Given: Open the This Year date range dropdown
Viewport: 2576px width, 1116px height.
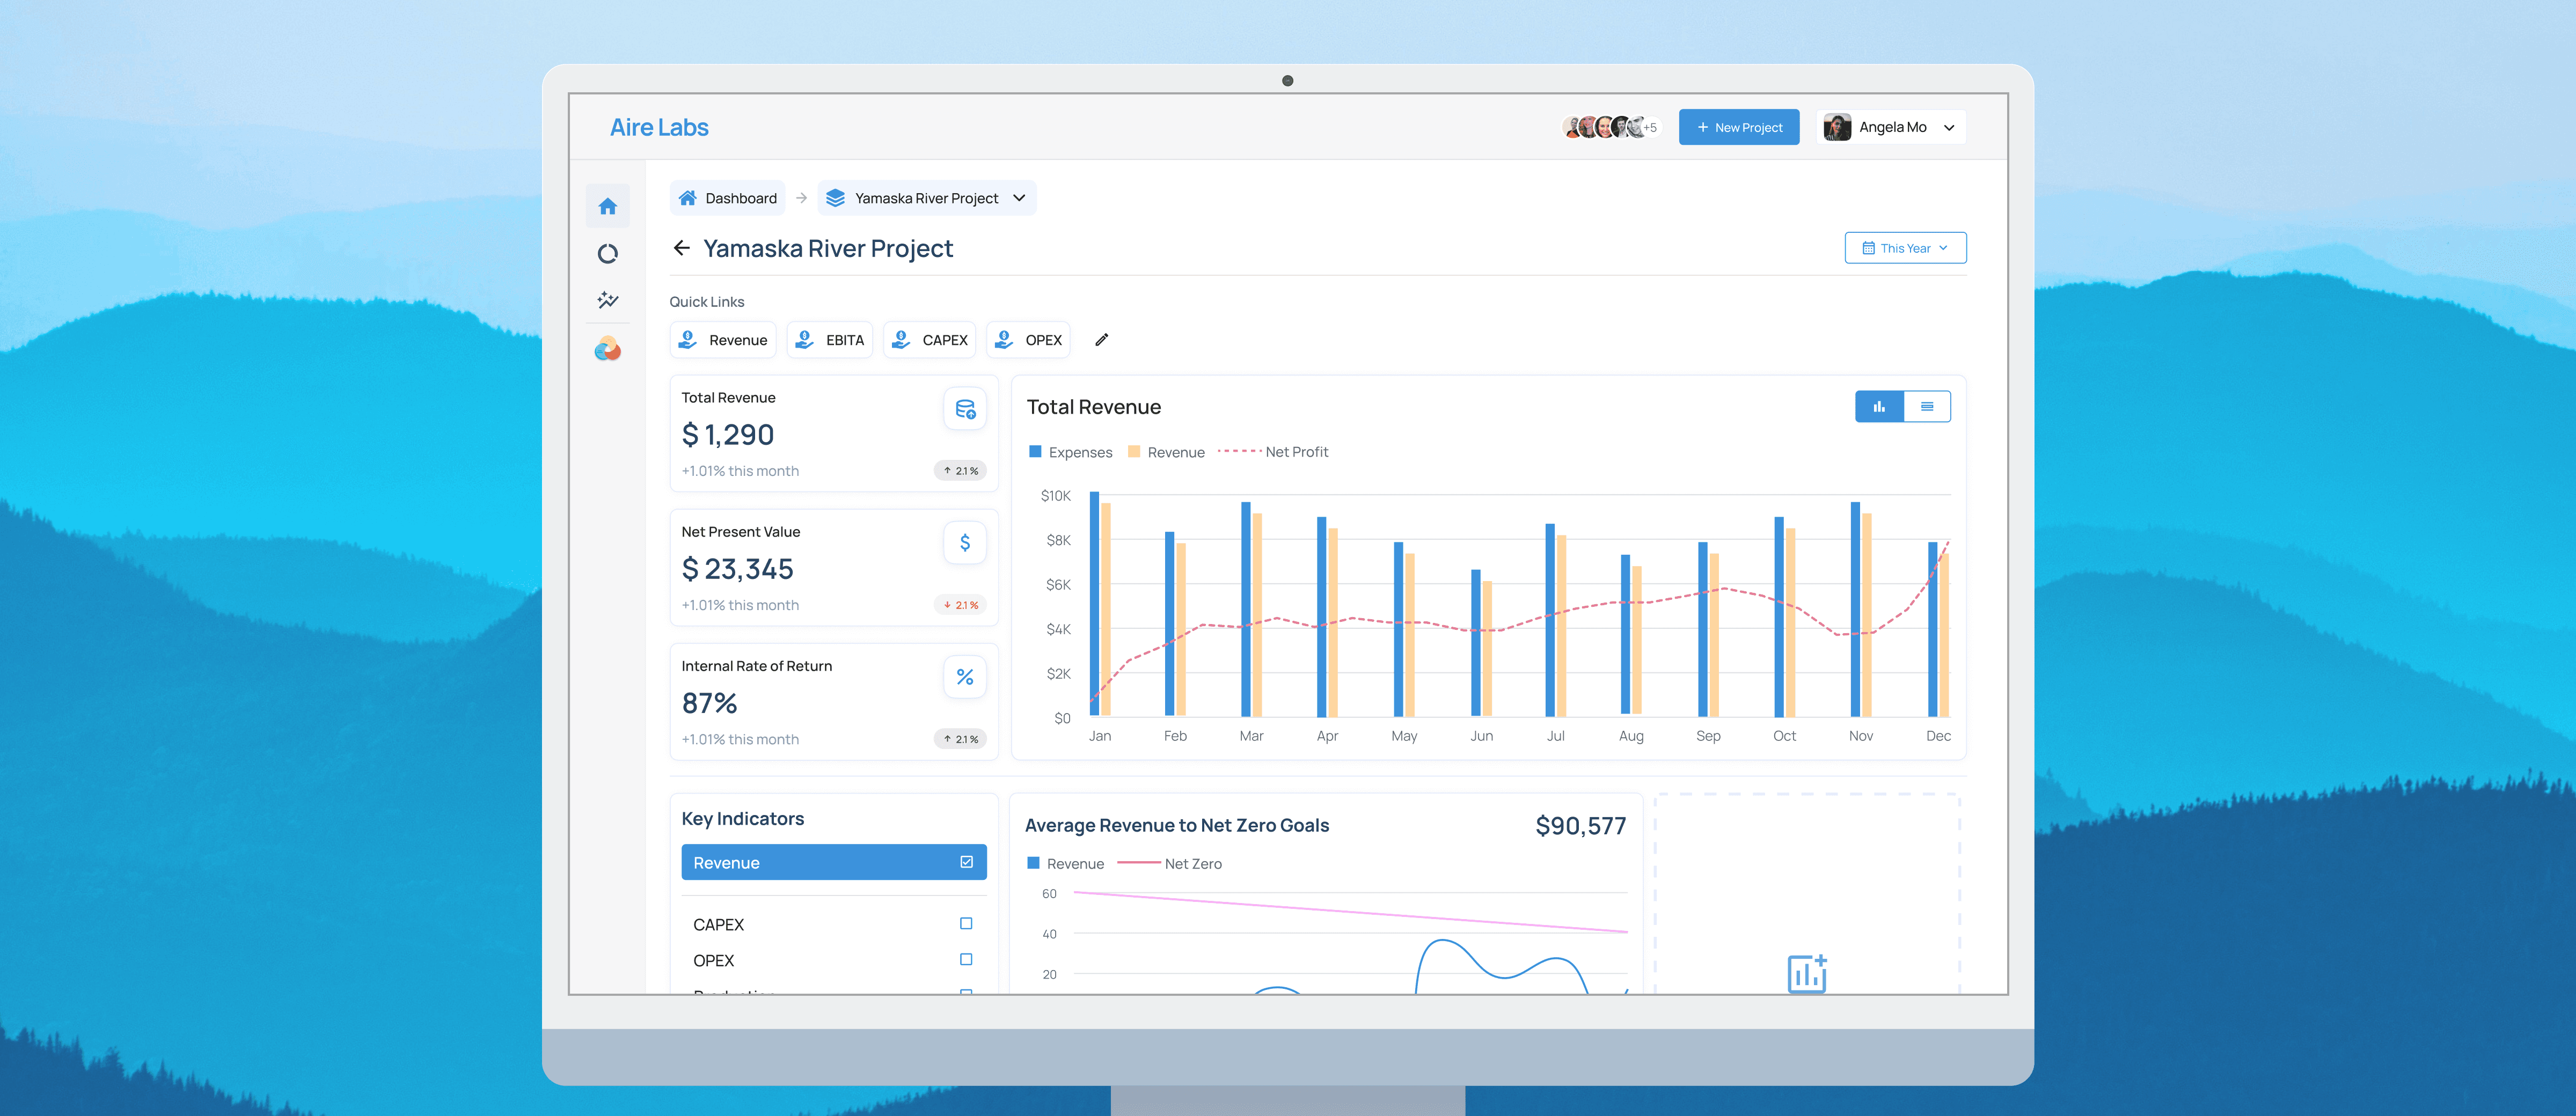Looking at the screenshot, I should (x=1905, y=248).
